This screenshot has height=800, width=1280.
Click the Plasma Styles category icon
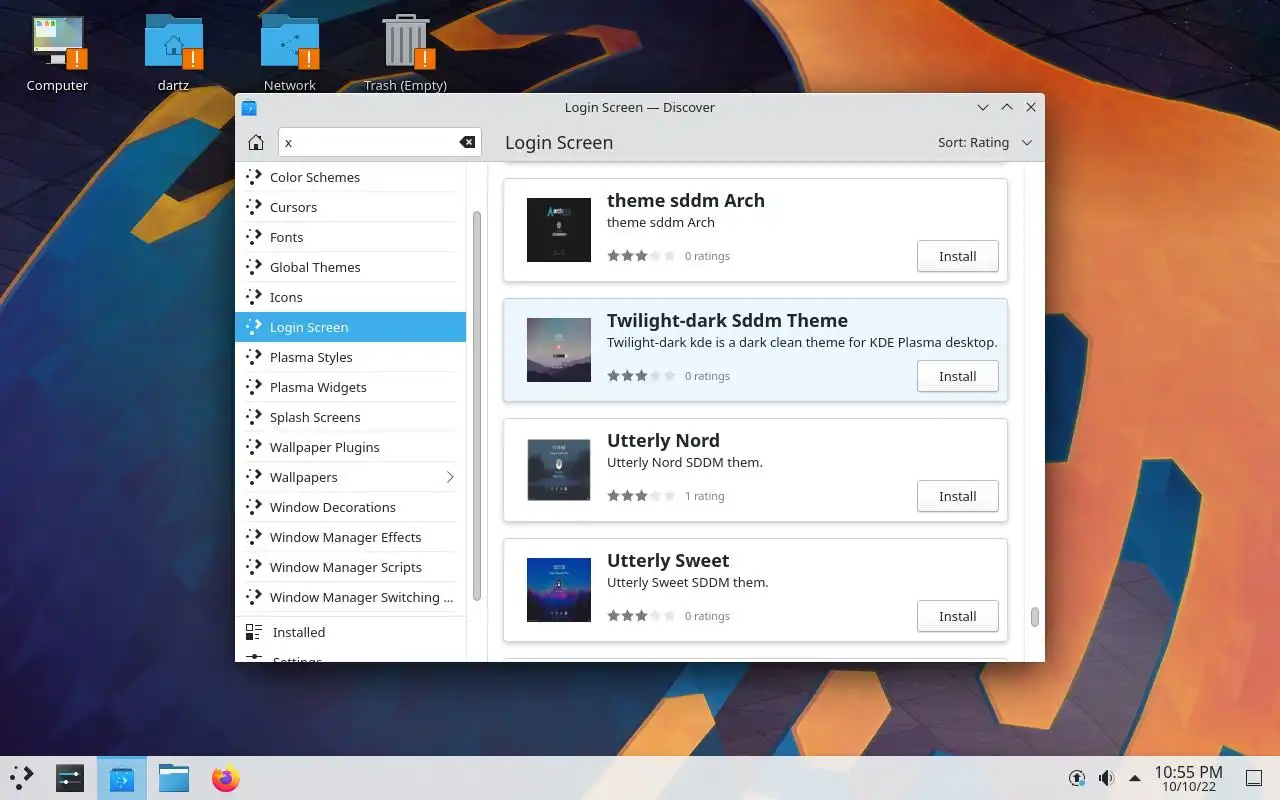click(254, 357)
